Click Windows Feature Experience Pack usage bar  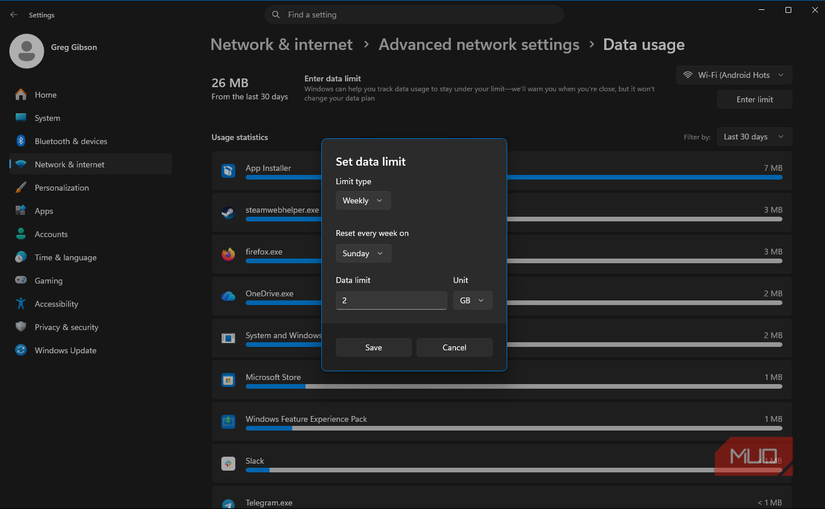click(x=514, y=428)
